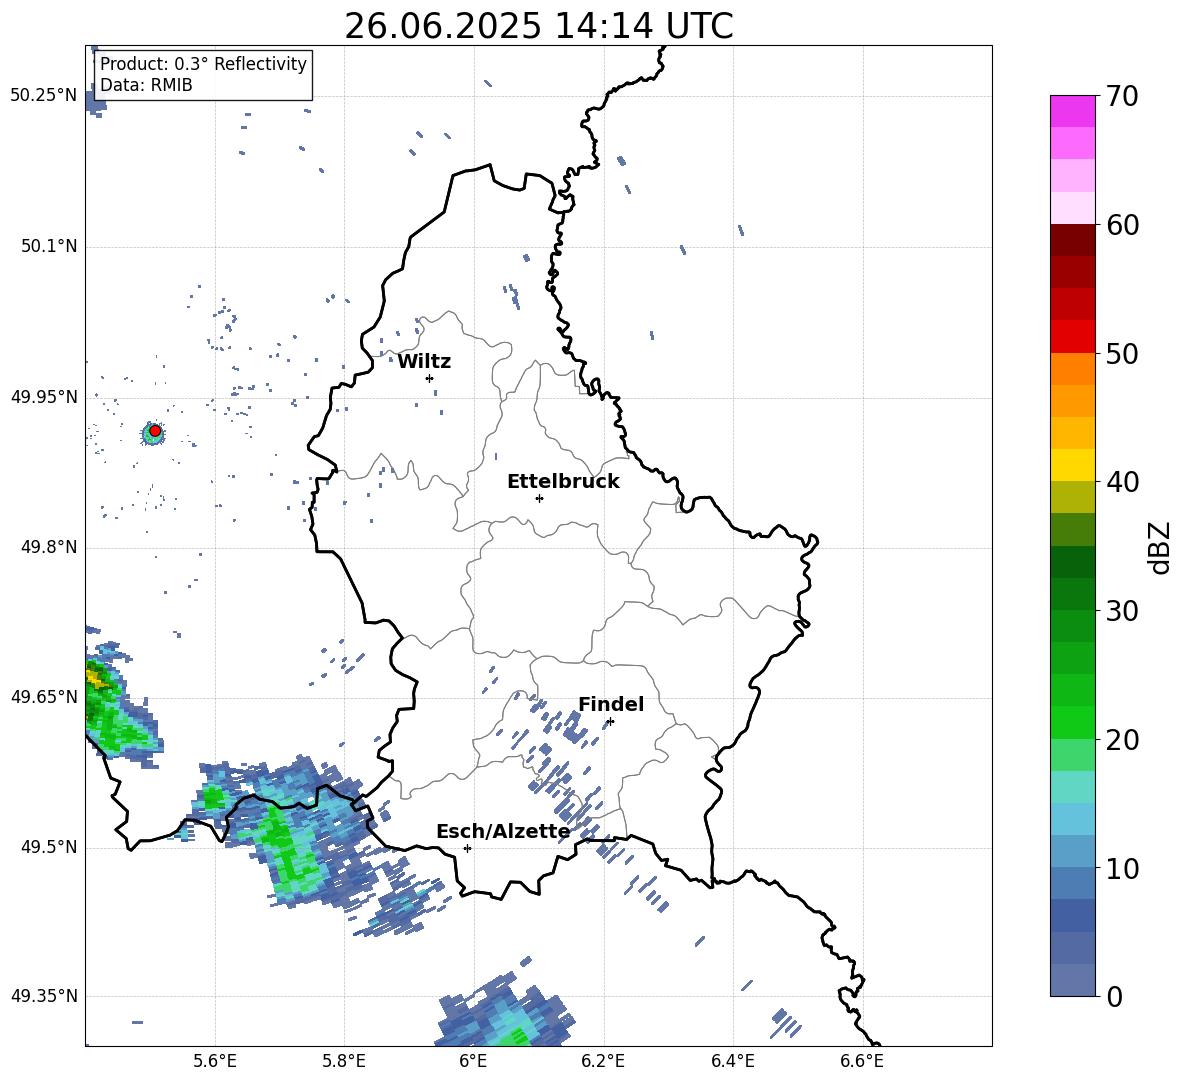The width and height of the screenshot is (1184, 1081).
Task: Click the Ettelbruck city label
Action: [563, 482]
